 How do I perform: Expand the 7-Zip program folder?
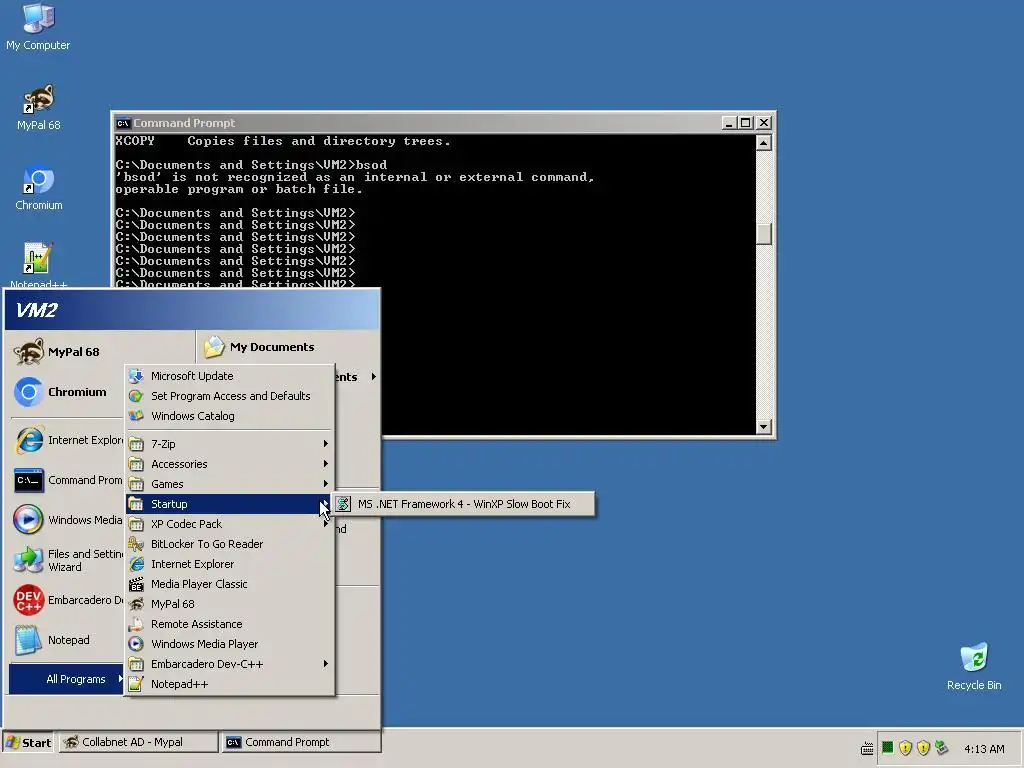230,444
